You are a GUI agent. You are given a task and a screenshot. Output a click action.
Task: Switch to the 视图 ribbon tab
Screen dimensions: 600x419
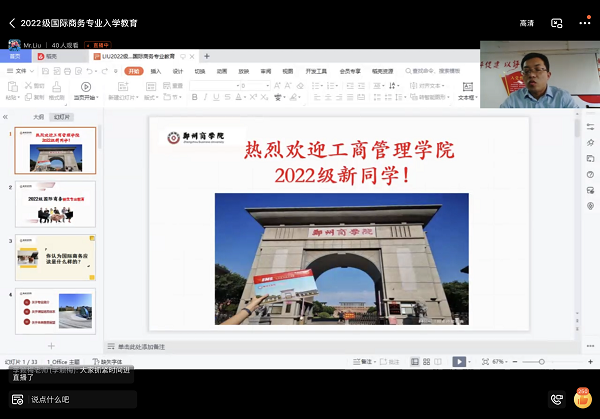pos(288,71)
